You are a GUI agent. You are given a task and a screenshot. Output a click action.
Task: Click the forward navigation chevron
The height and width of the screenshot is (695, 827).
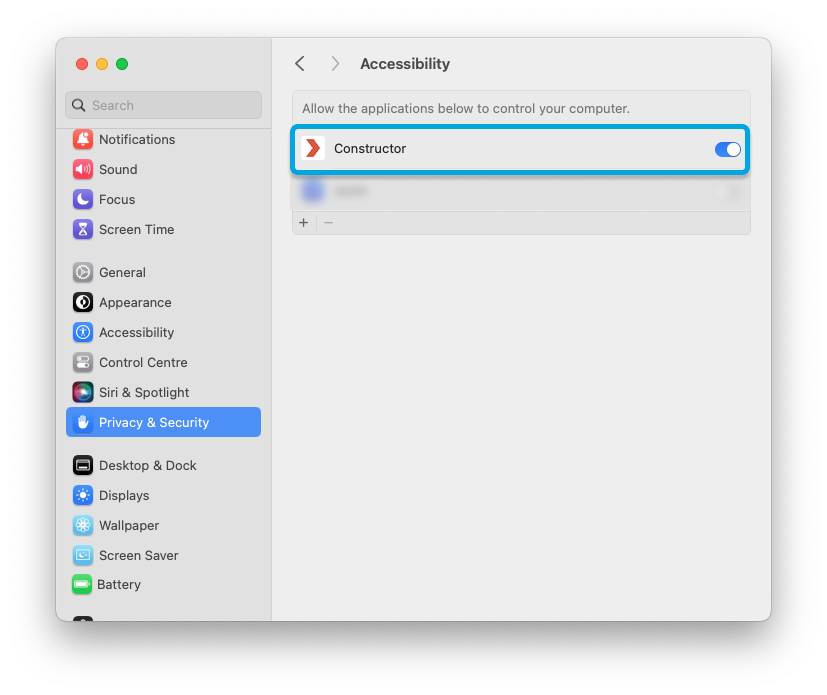point(335,63)
